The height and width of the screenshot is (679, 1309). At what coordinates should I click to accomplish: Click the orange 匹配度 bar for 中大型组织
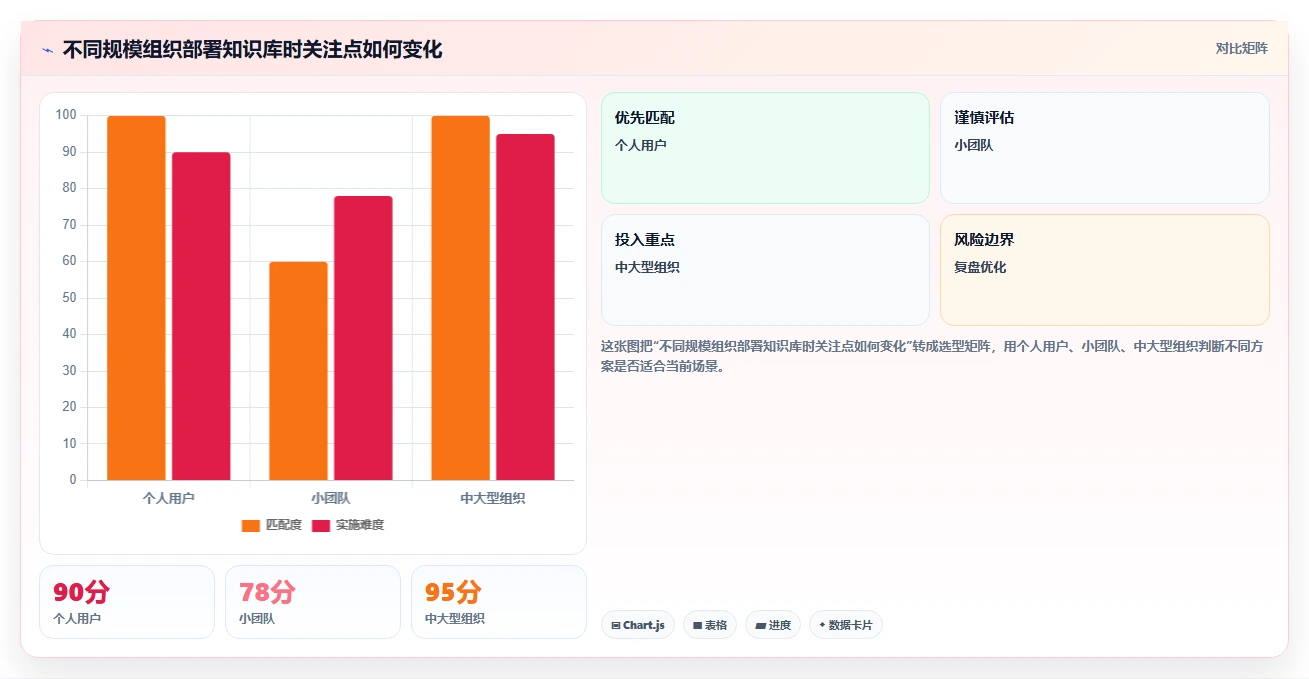[460, 298]
